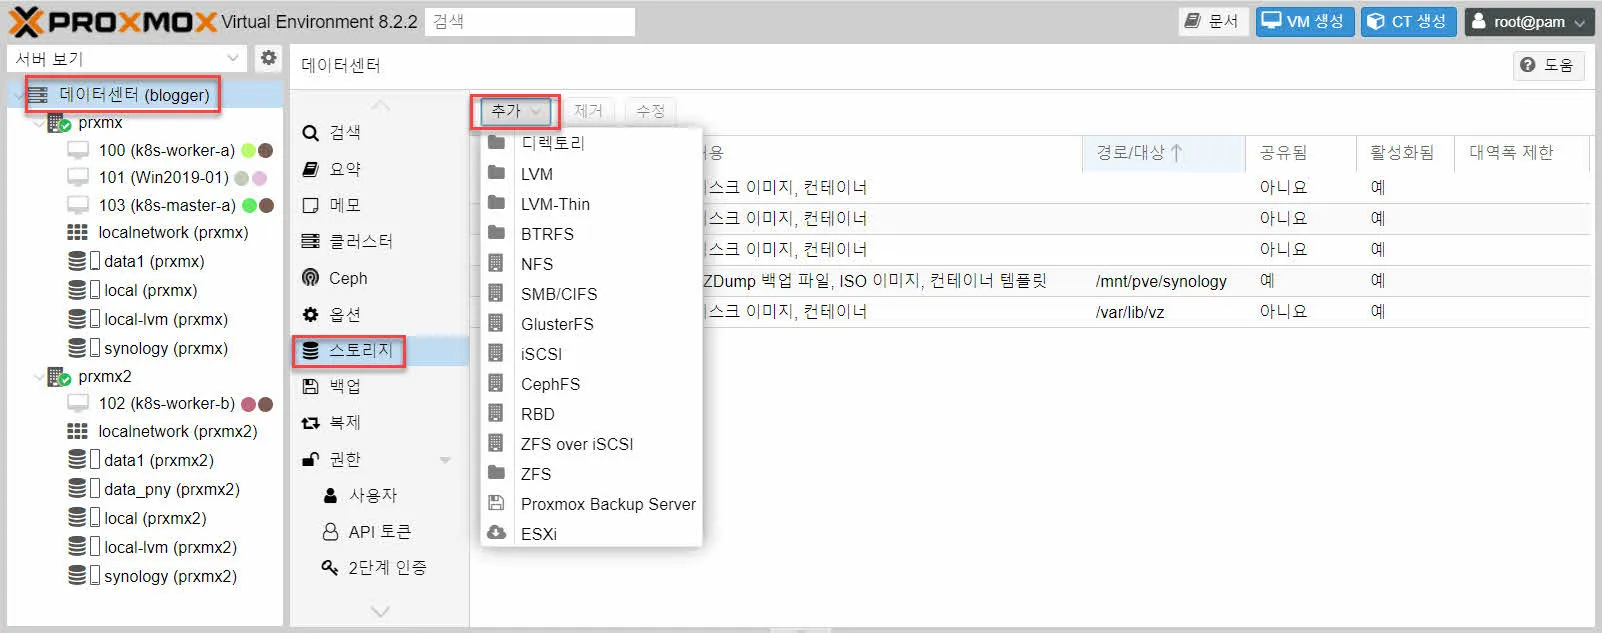The height and width of the screenshot is (633, 1602).
Task: Open server view settings gear
Action: [x=268, y=58]
